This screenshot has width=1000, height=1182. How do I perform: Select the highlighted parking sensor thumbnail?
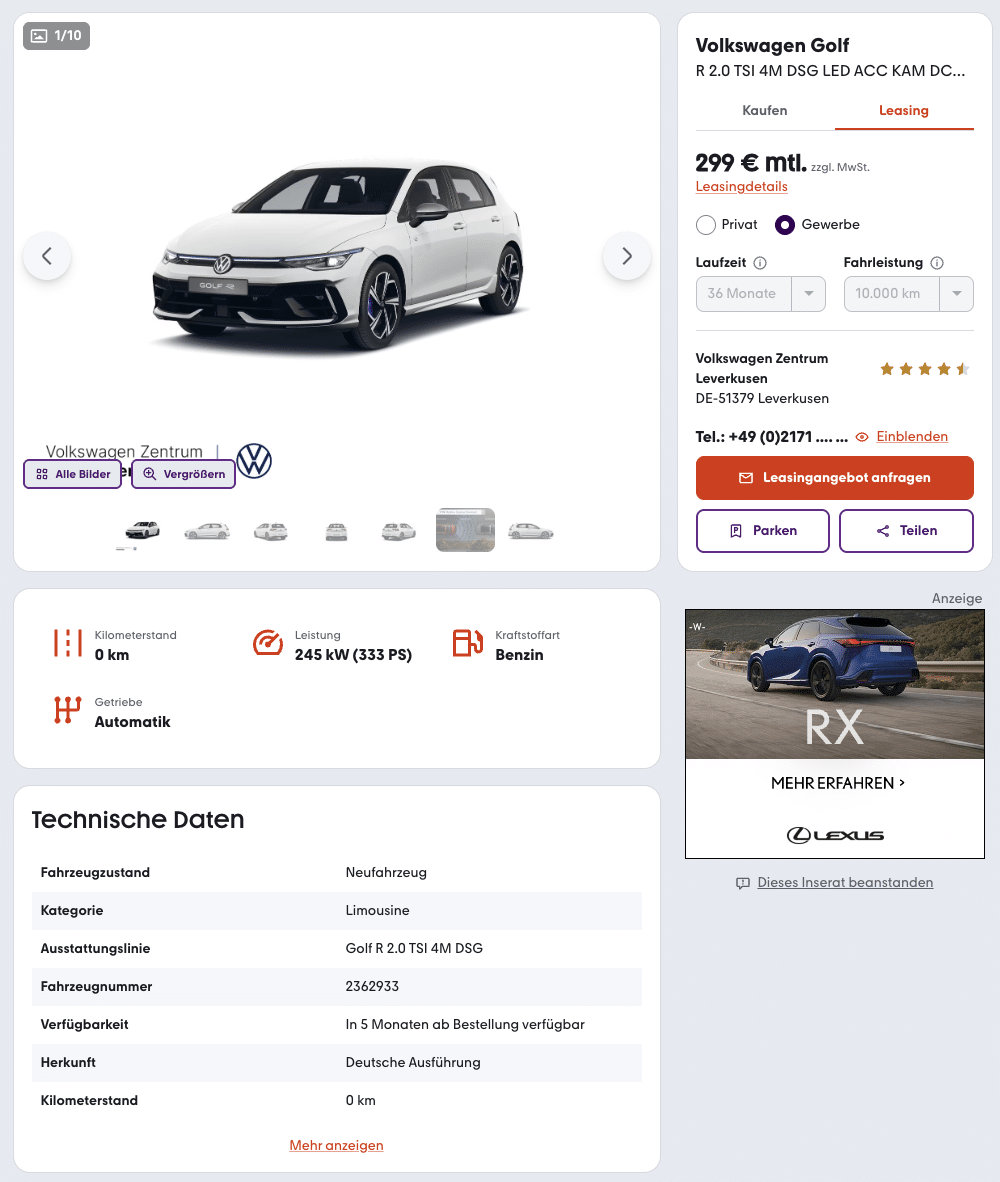(x=465, y=530)
